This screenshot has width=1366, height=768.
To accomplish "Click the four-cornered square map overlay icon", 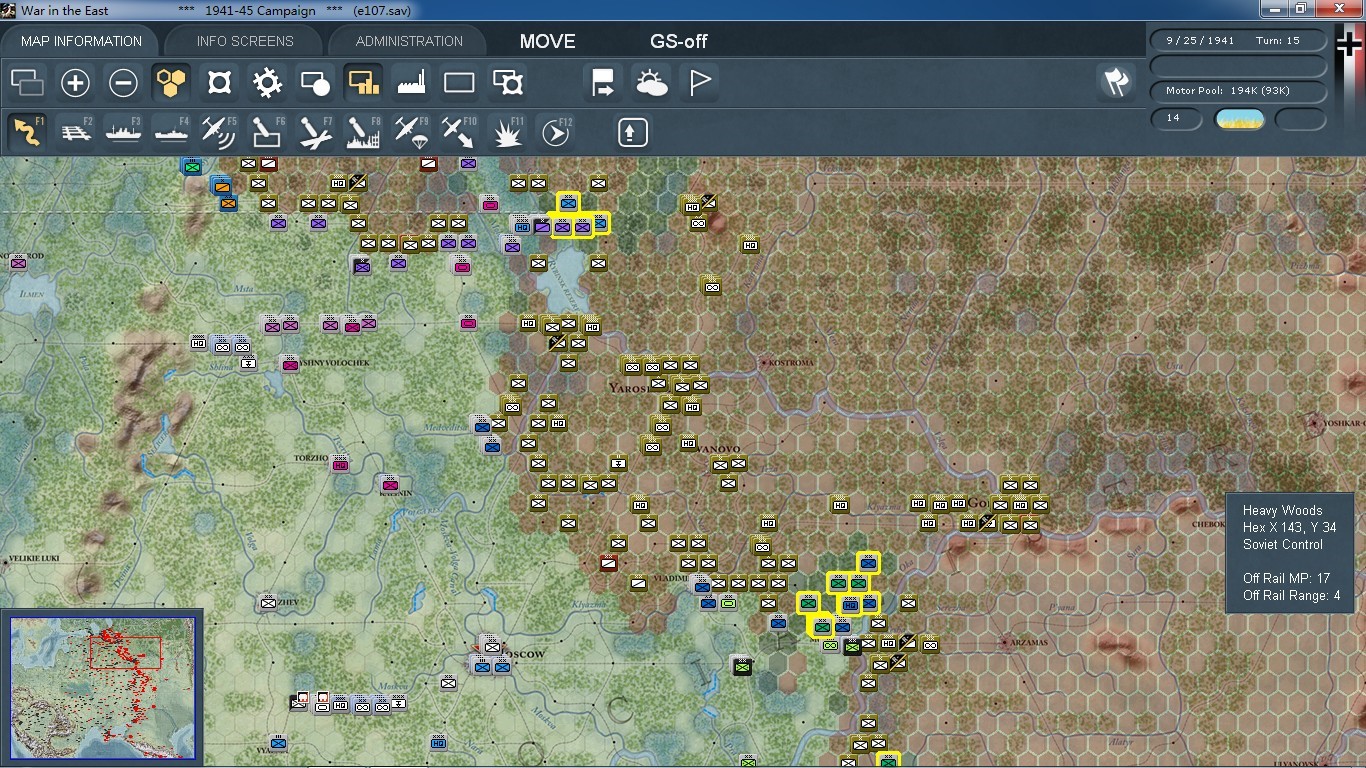I will click(219, 82).
